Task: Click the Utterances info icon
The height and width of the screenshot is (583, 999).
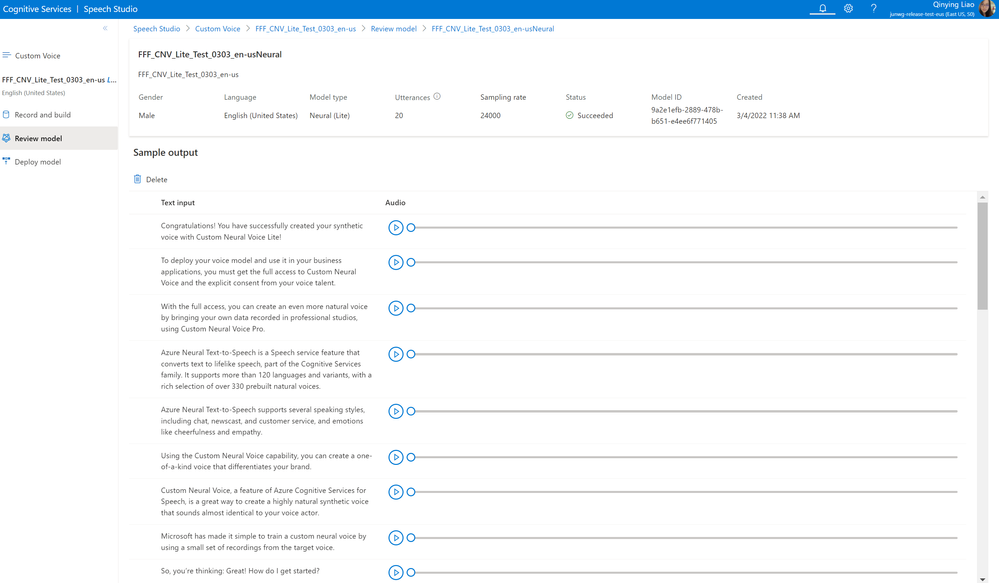Action: pos(437,97)
